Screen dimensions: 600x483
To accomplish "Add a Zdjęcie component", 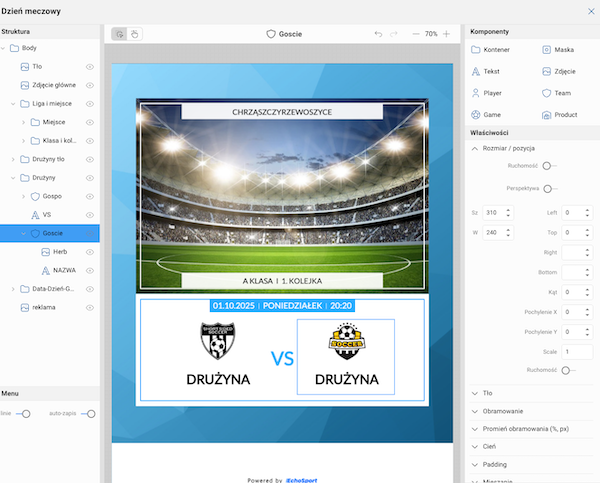I will (559, 72).
